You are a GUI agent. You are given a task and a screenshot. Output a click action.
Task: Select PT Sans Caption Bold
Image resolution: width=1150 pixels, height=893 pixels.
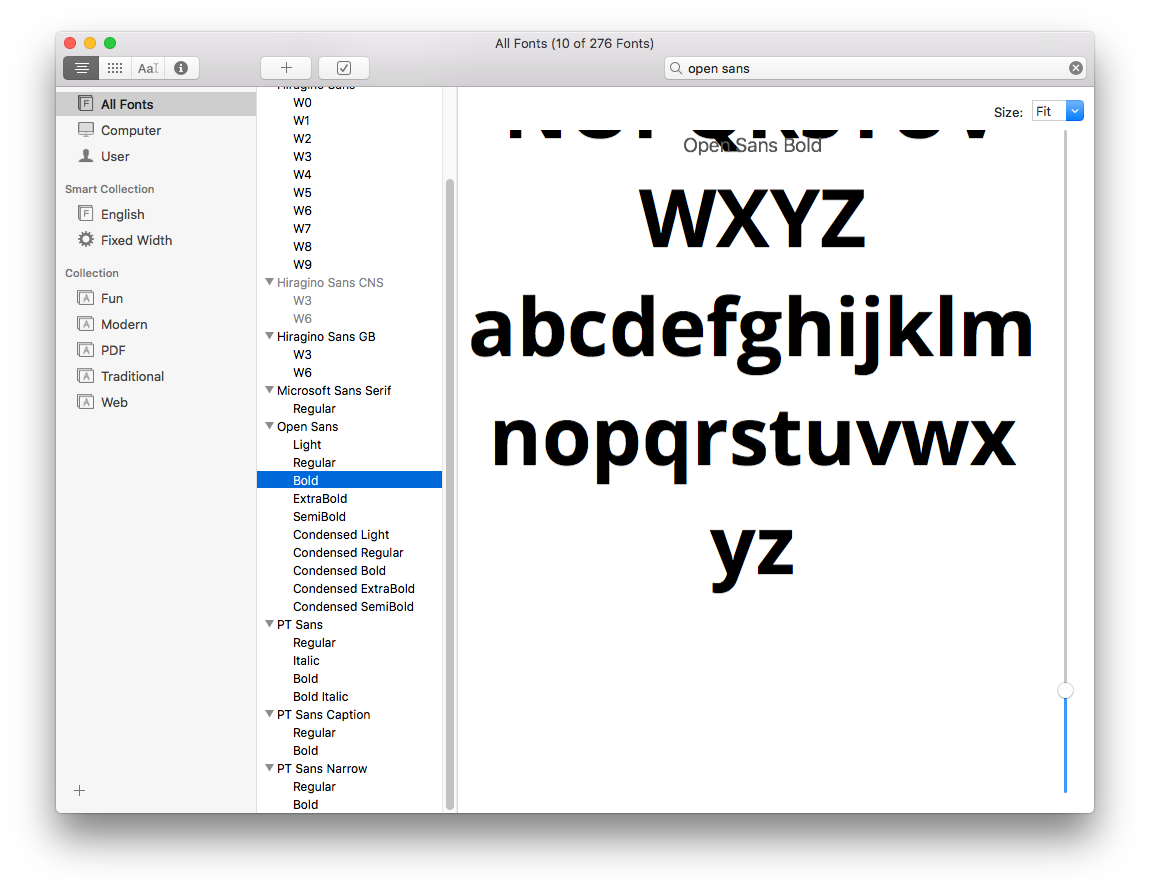pyautogui.click(x=349, y=751)
